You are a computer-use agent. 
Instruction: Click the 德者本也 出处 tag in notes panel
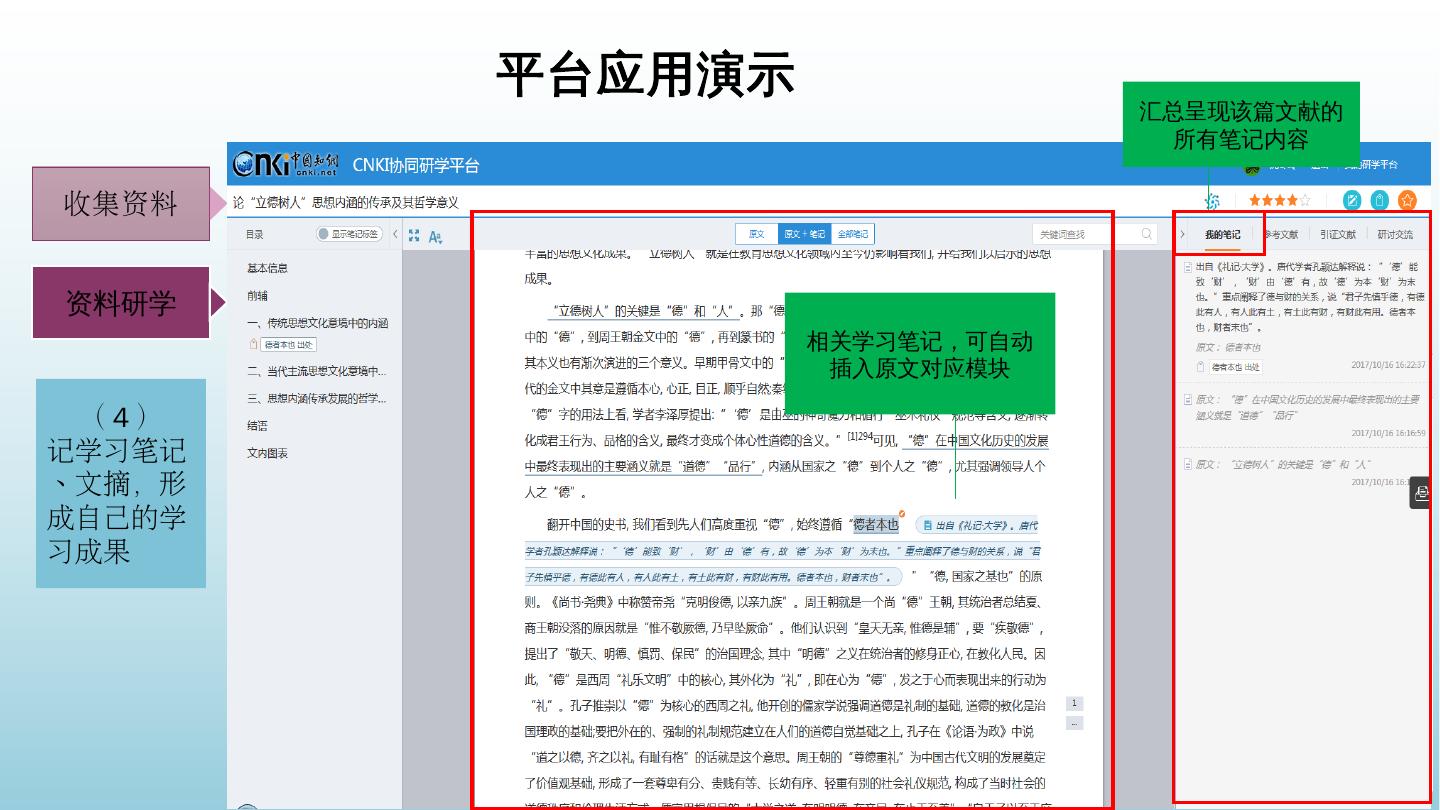(1237, 367)
